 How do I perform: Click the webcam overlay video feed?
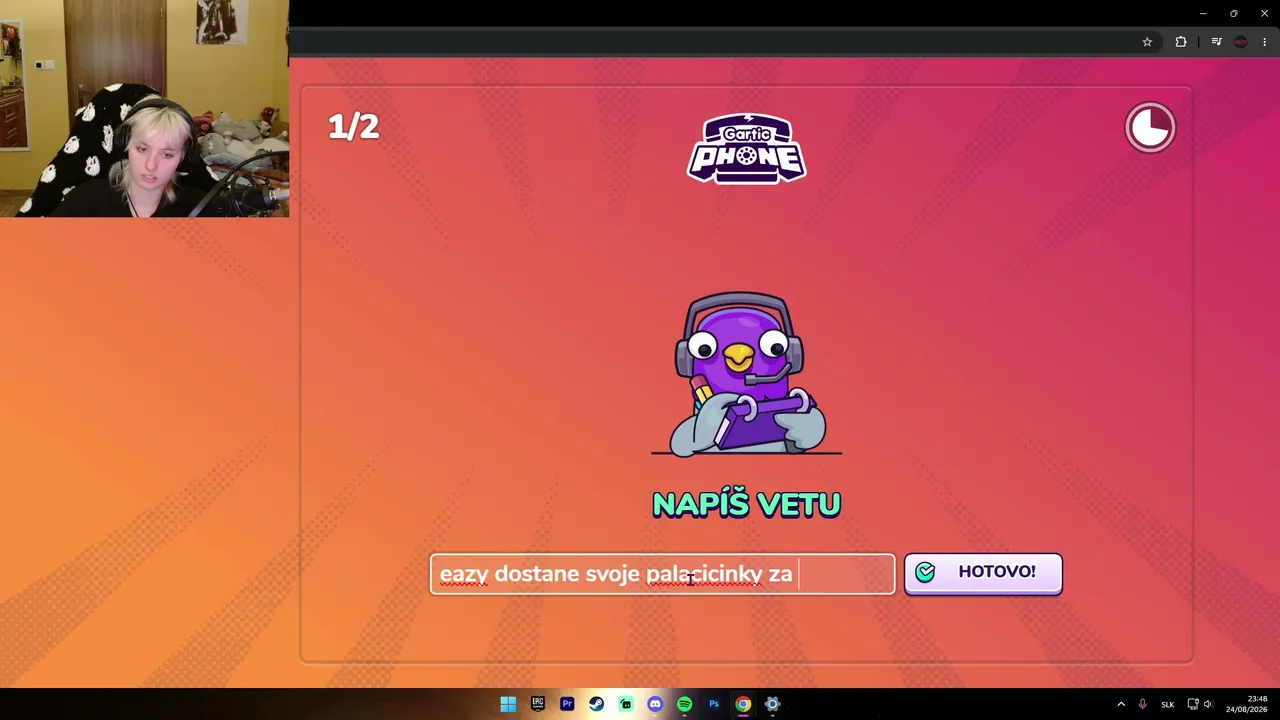pos(145,108)
